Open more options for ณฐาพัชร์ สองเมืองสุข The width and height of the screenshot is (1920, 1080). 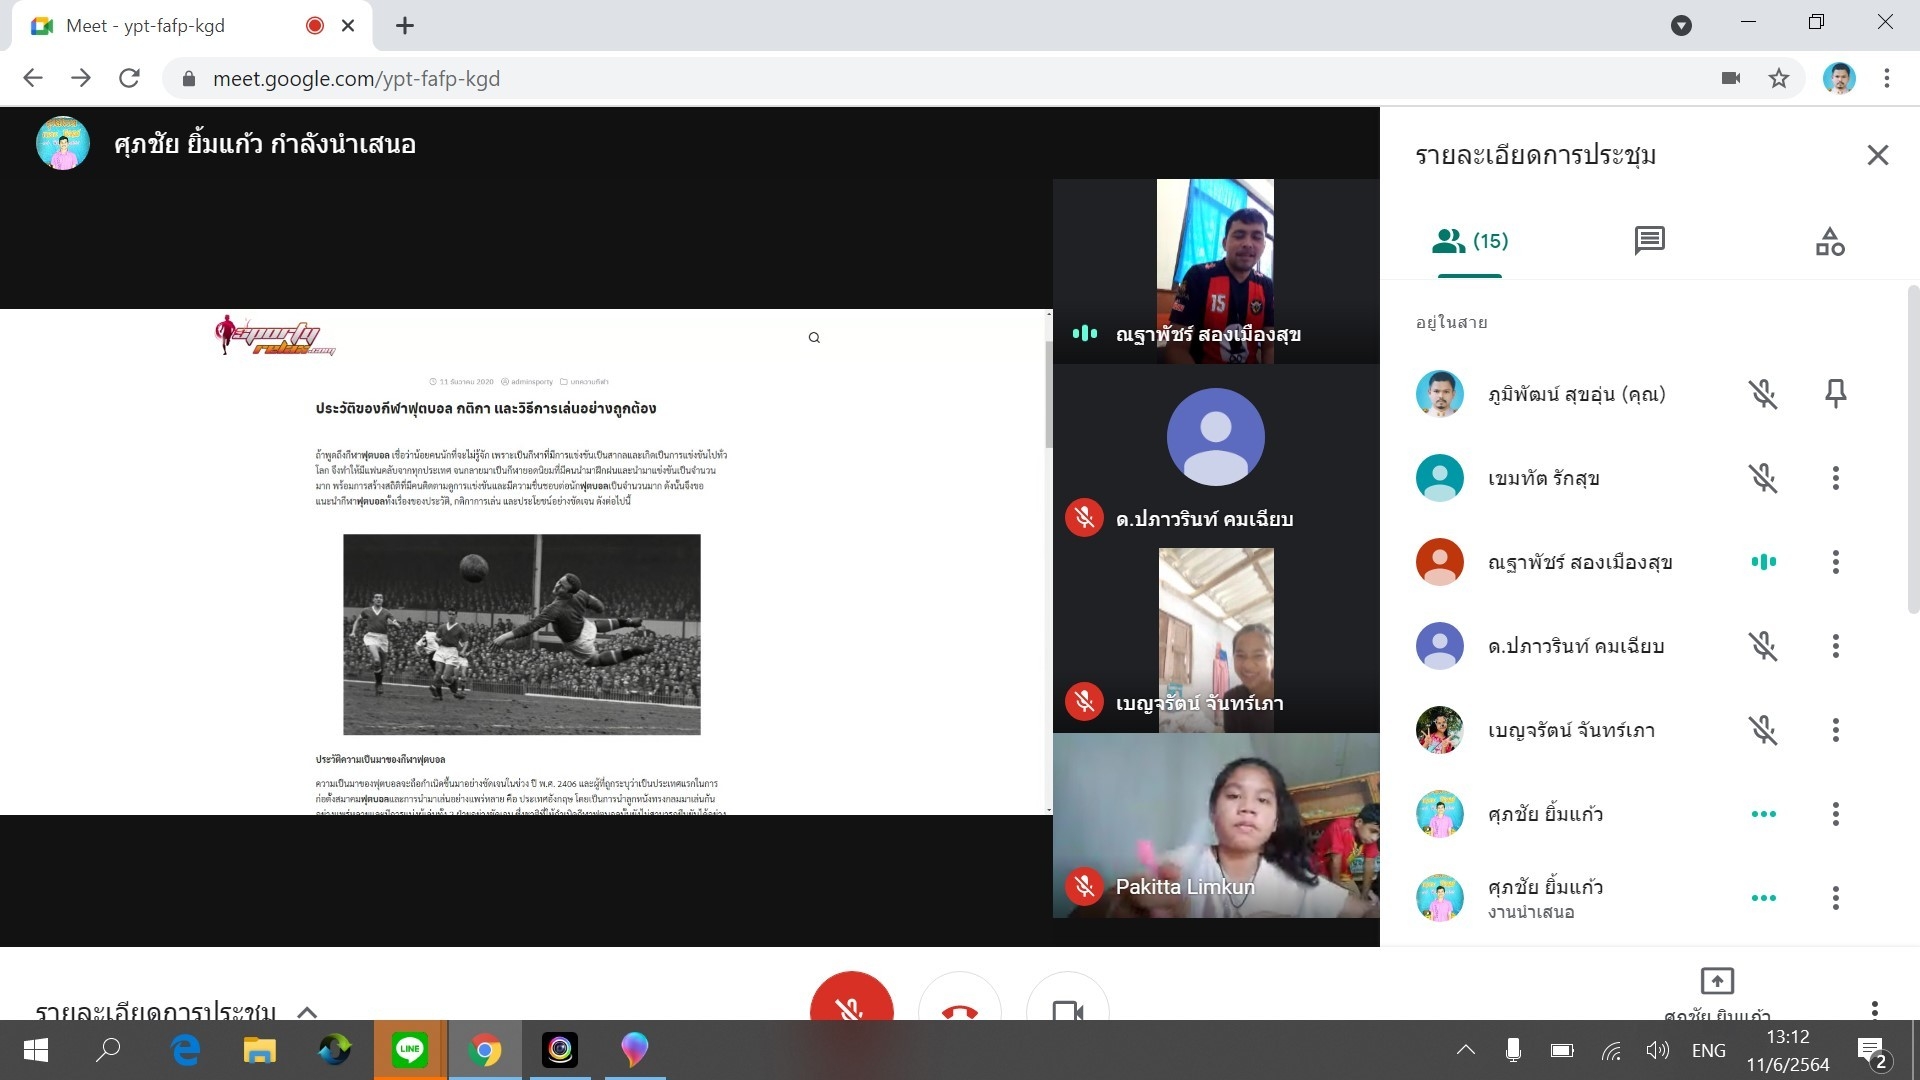point(1835,562)
